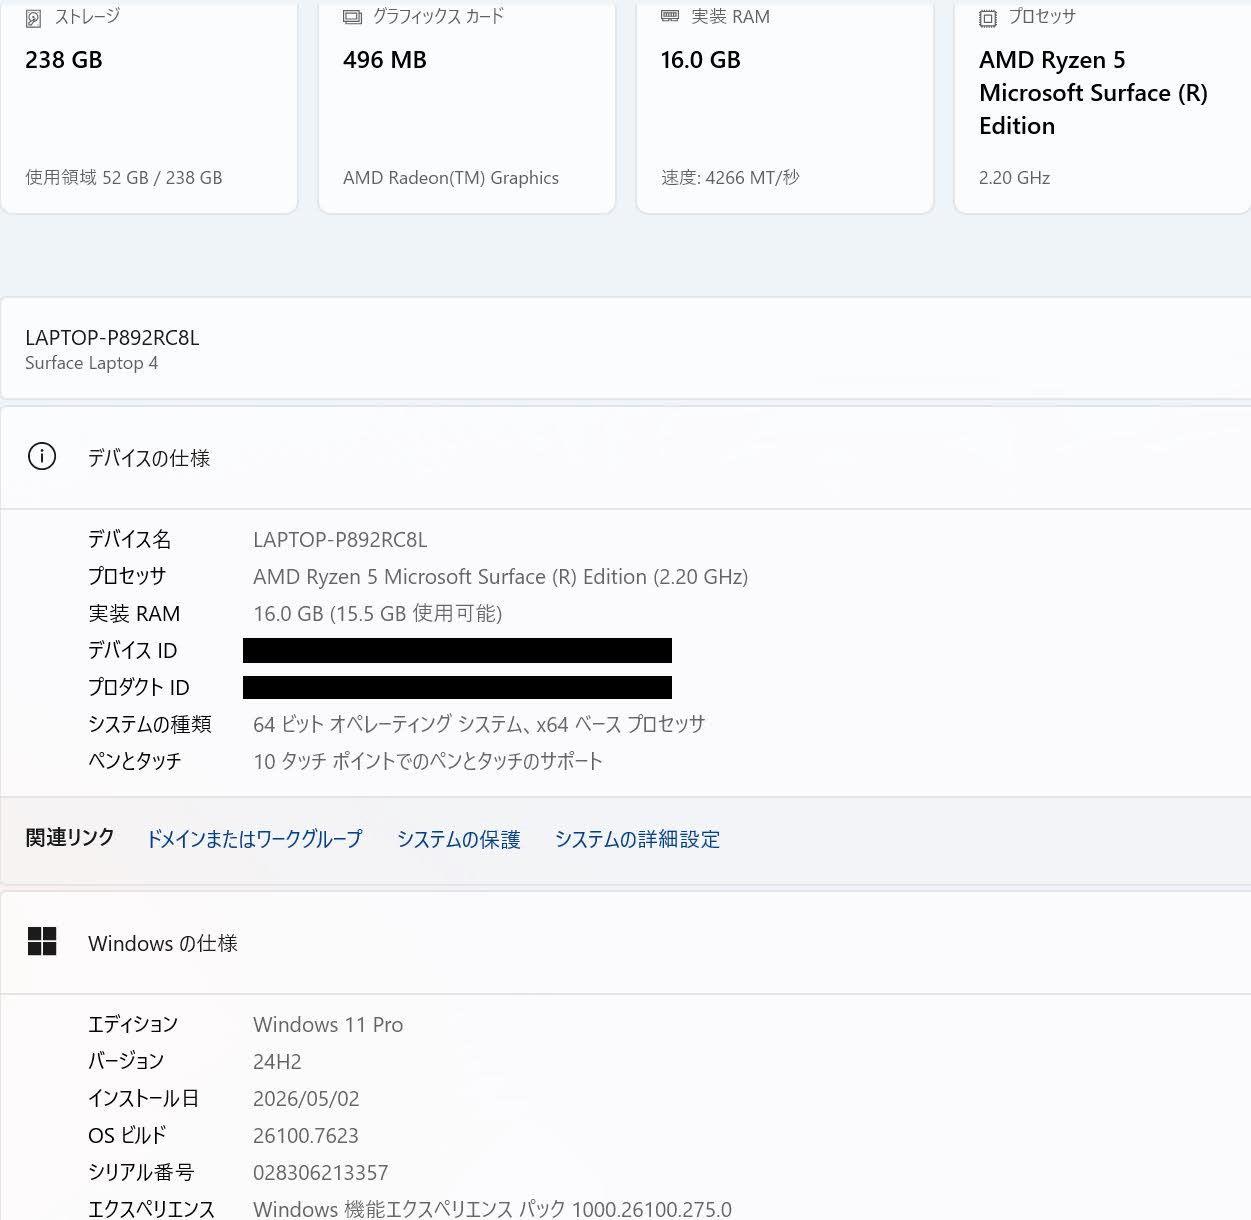Click the redacted プロダクト ID value

click(x=457, y=687)
